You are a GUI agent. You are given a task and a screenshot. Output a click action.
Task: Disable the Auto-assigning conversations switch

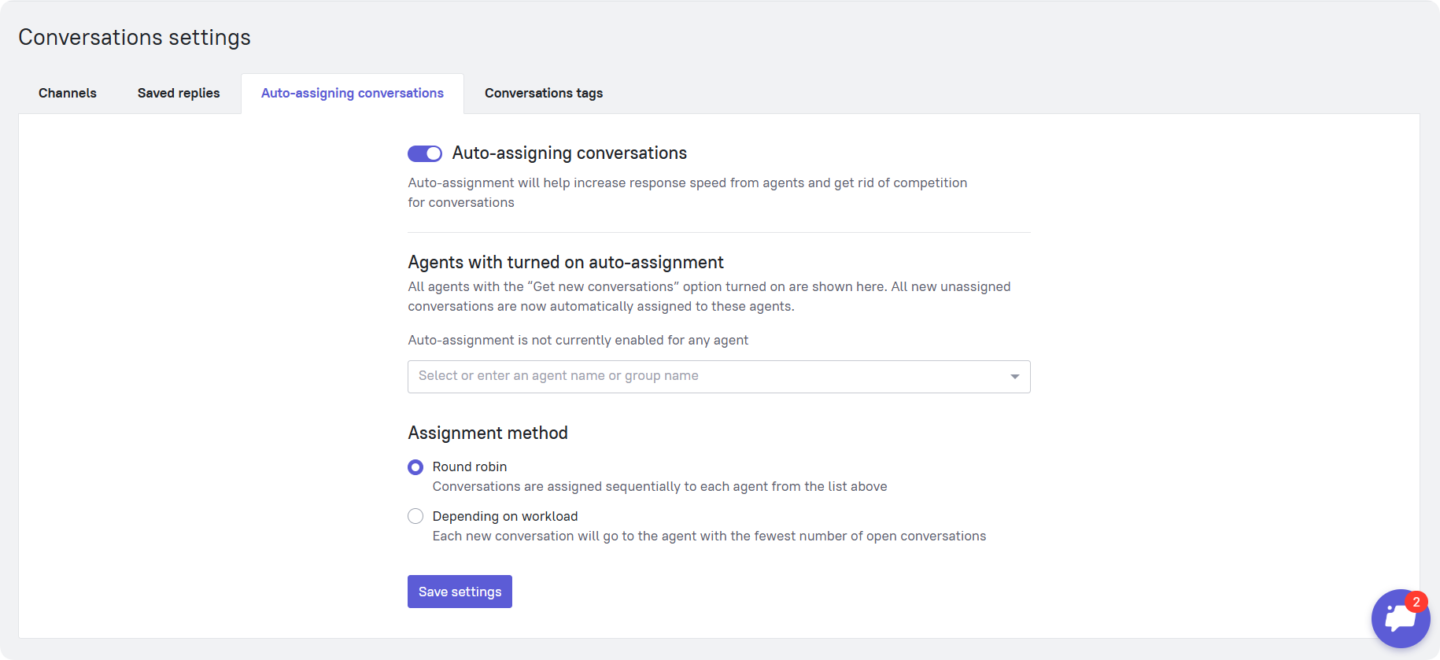425,153
